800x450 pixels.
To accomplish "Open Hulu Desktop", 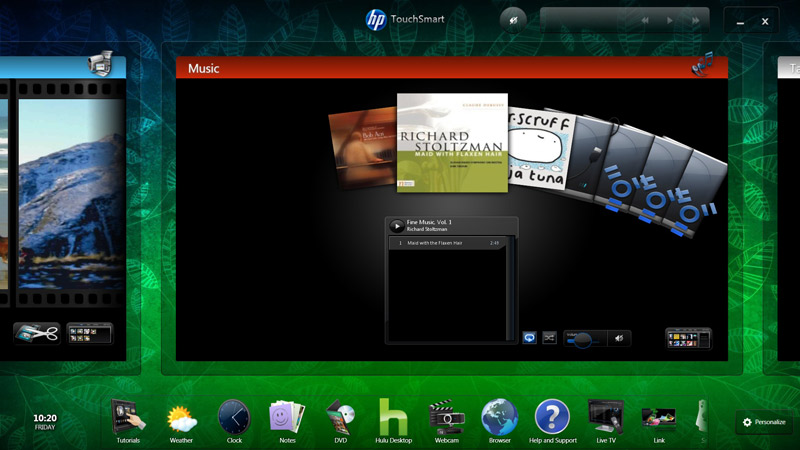I will pyautogui.click(x=393, y=421).
